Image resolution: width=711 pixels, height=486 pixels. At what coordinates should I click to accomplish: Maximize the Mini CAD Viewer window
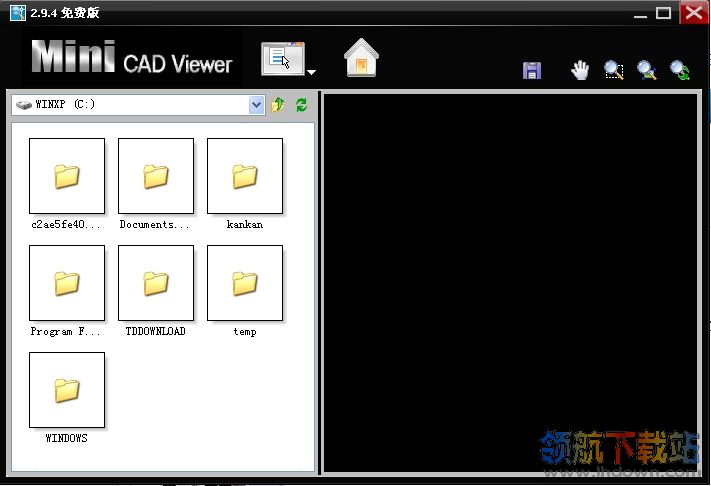[663, 13]
